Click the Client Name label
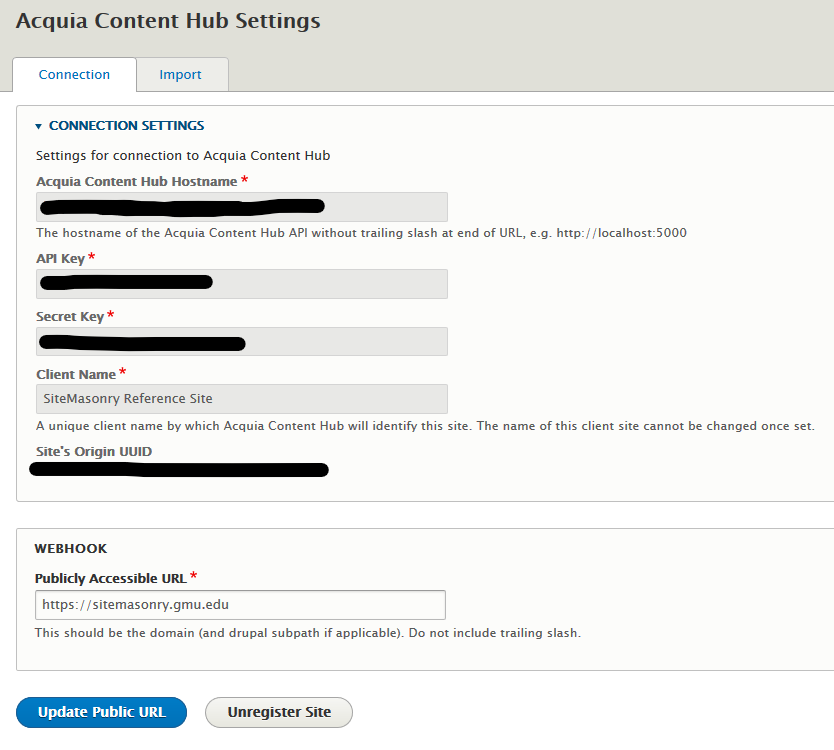 [x=76, y=374]
